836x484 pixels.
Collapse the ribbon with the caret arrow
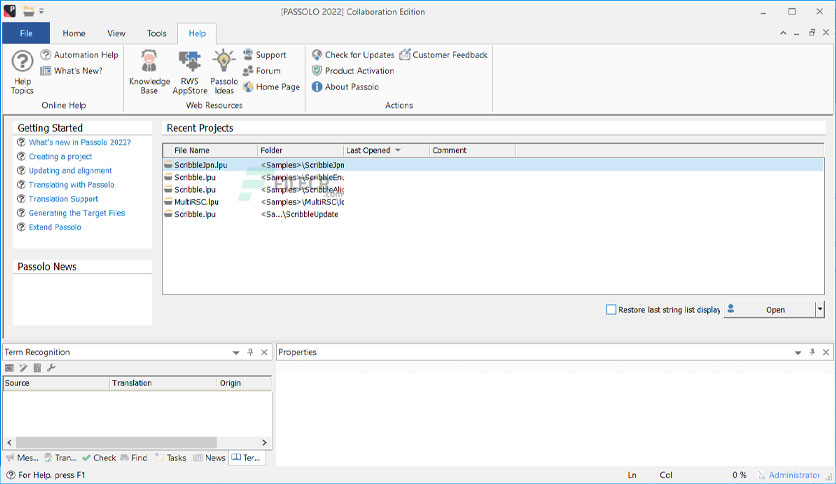[x=783, y=33]
